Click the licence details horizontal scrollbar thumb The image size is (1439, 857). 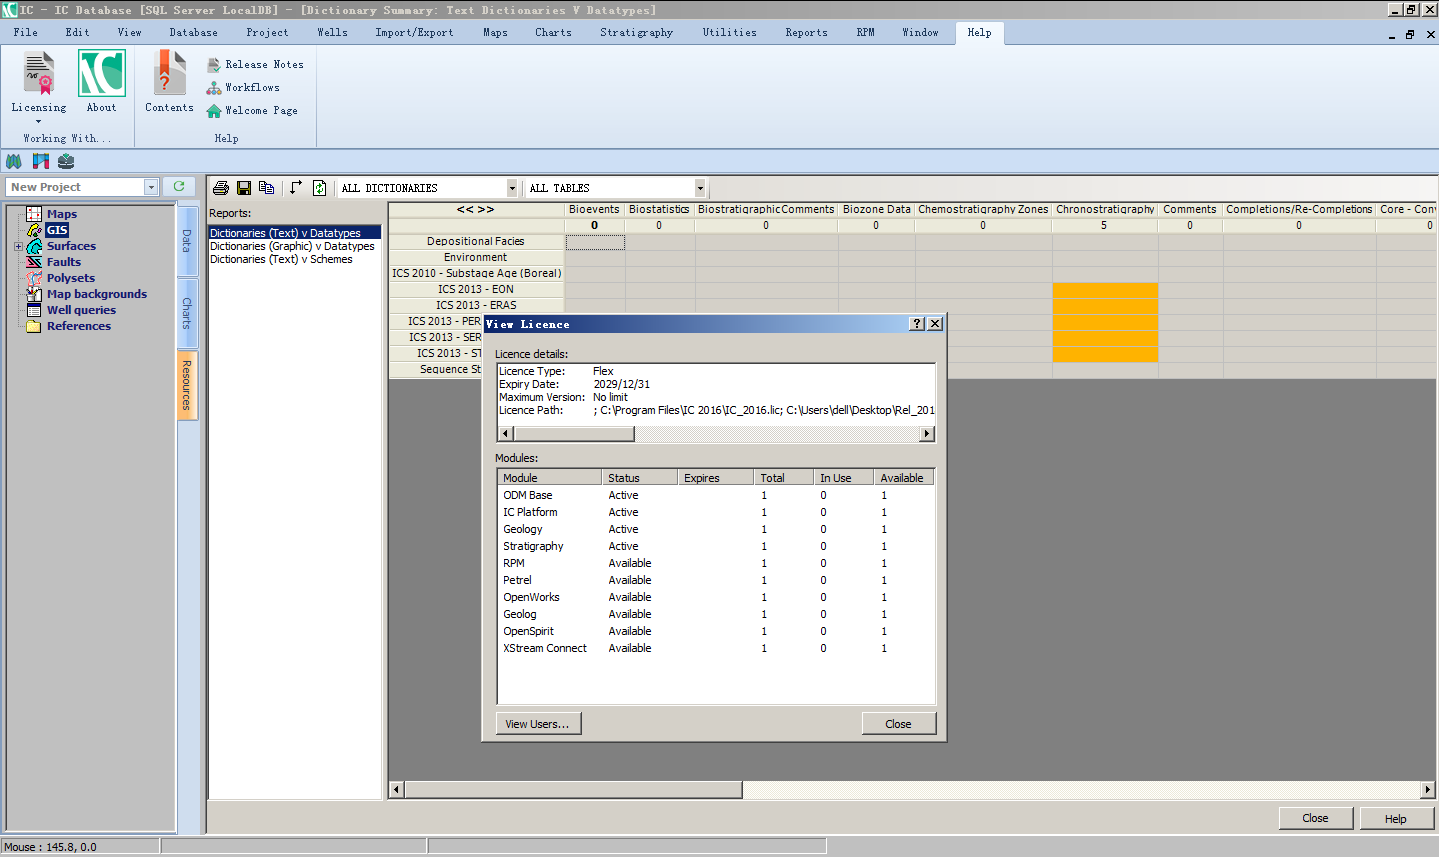click(574, 434)
